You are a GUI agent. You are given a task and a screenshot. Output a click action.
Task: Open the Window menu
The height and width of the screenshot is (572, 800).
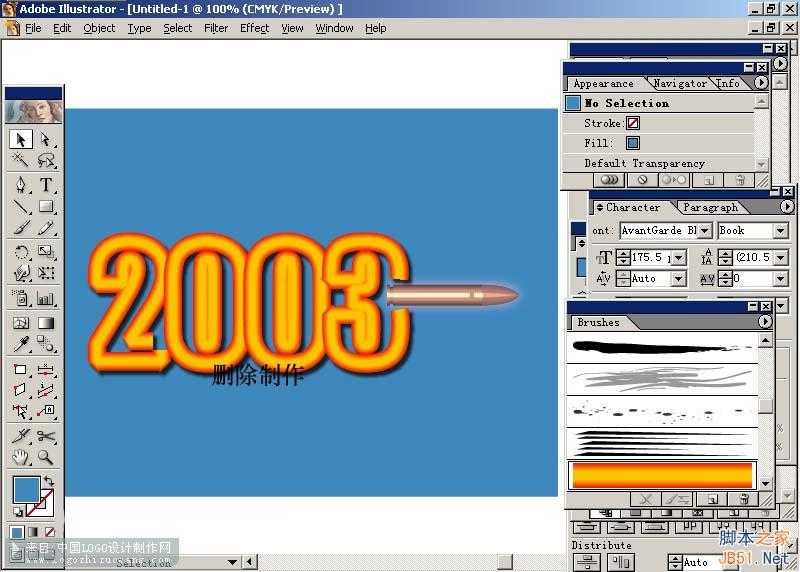click(334, 29)
